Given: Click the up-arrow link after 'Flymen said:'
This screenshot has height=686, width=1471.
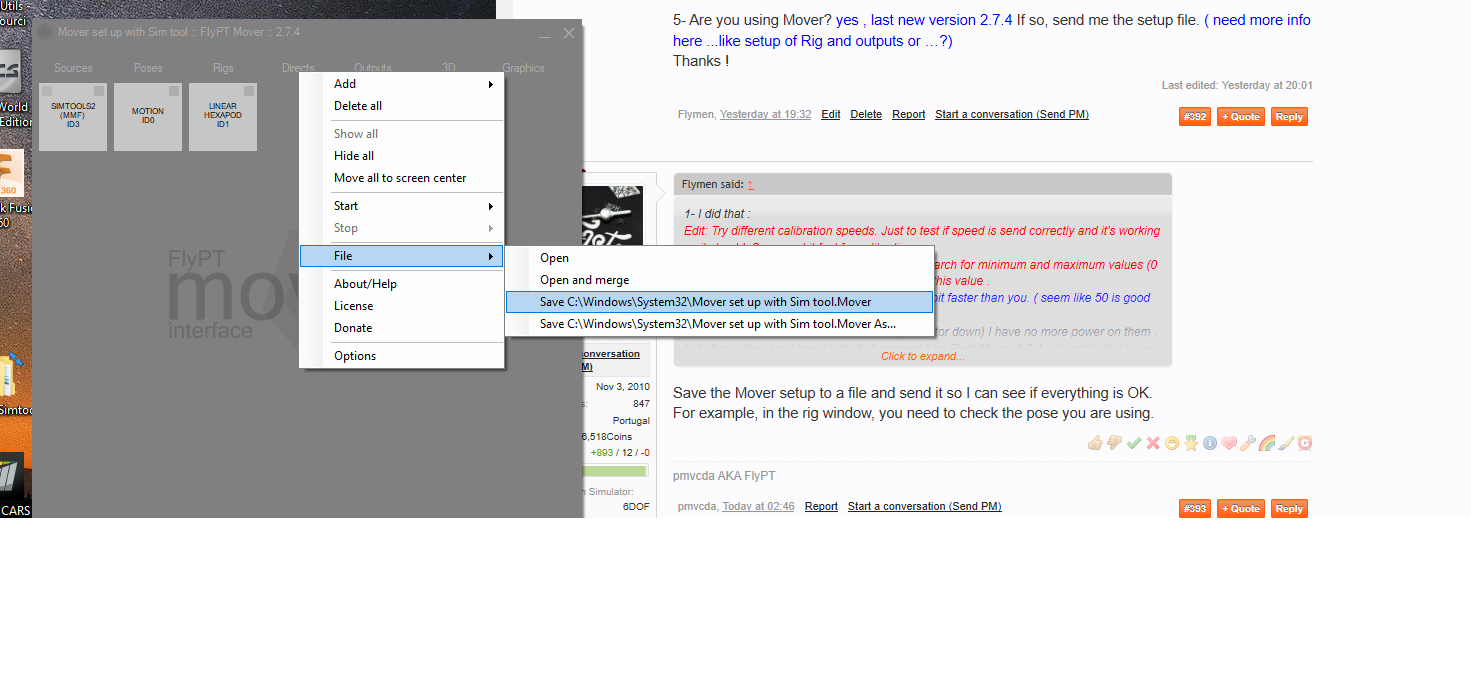Looking at the screenshot, I should (x=750, y=185).
